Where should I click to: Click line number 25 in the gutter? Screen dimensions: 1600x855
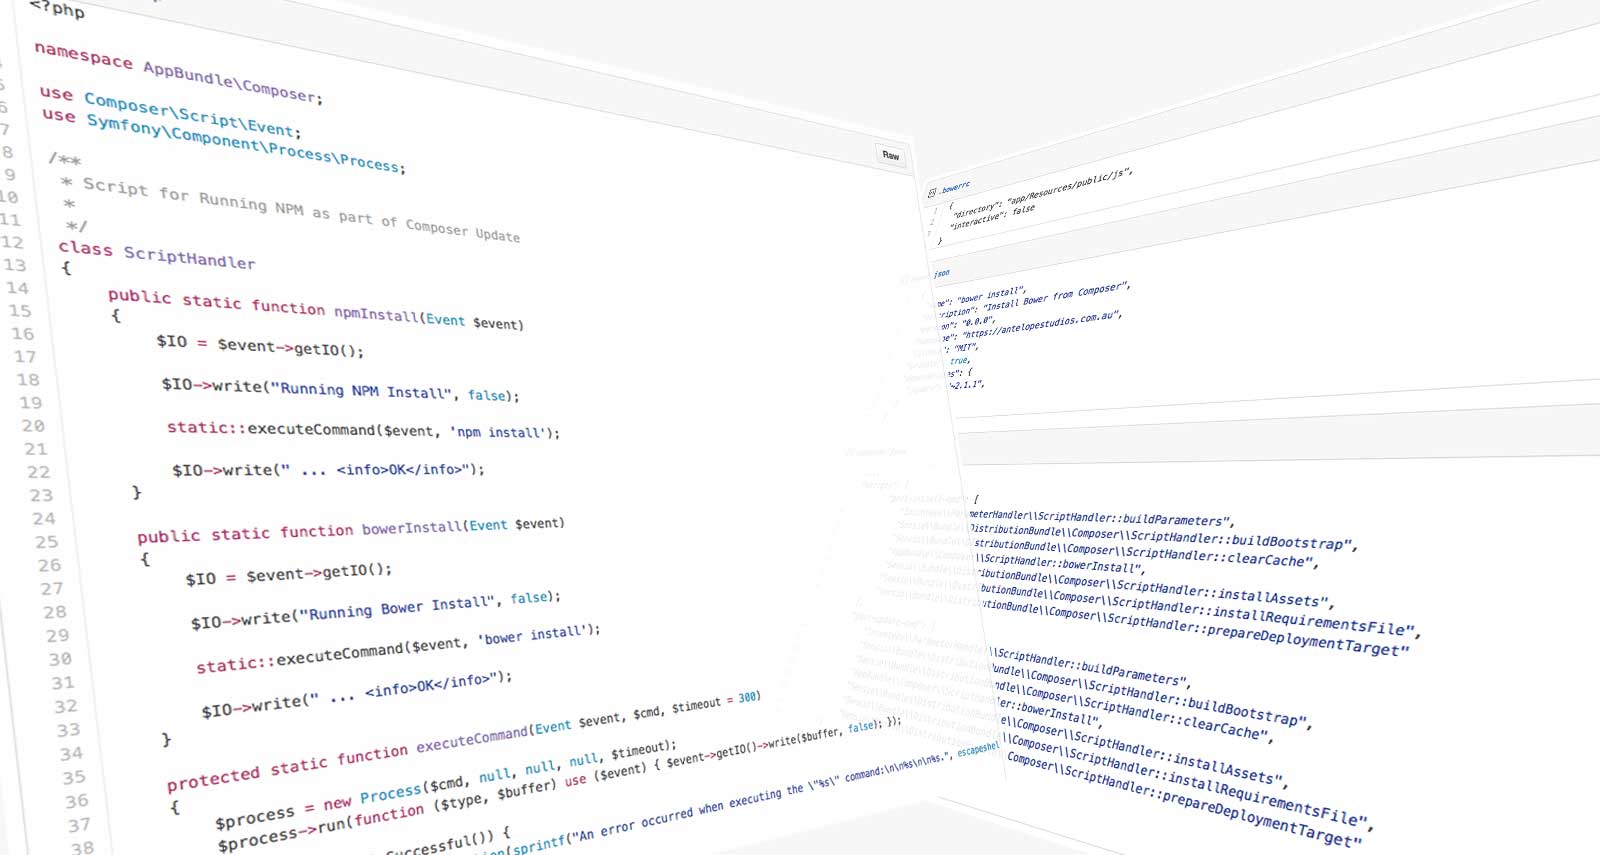pyautogui.click(x=46, y=542)
